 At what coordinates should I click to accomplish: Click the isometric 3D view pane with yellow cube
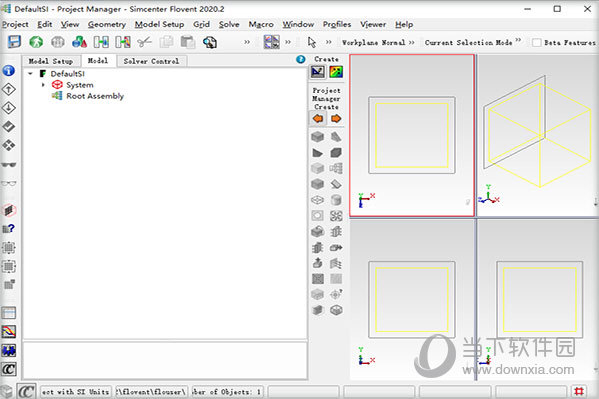[x=537, y=135]
